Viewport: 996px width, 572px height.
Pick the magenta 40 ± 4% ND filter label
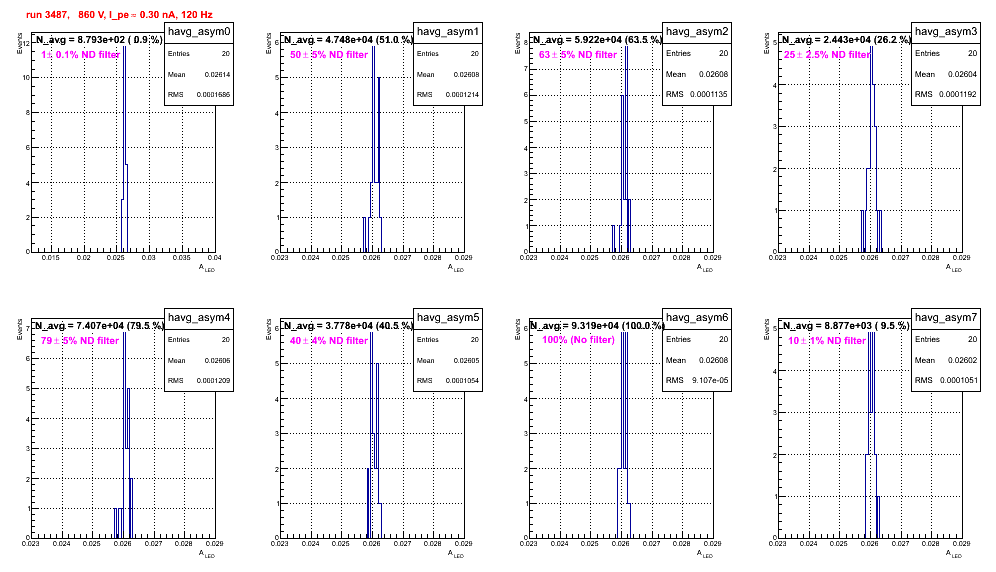(x=329, y=341)
